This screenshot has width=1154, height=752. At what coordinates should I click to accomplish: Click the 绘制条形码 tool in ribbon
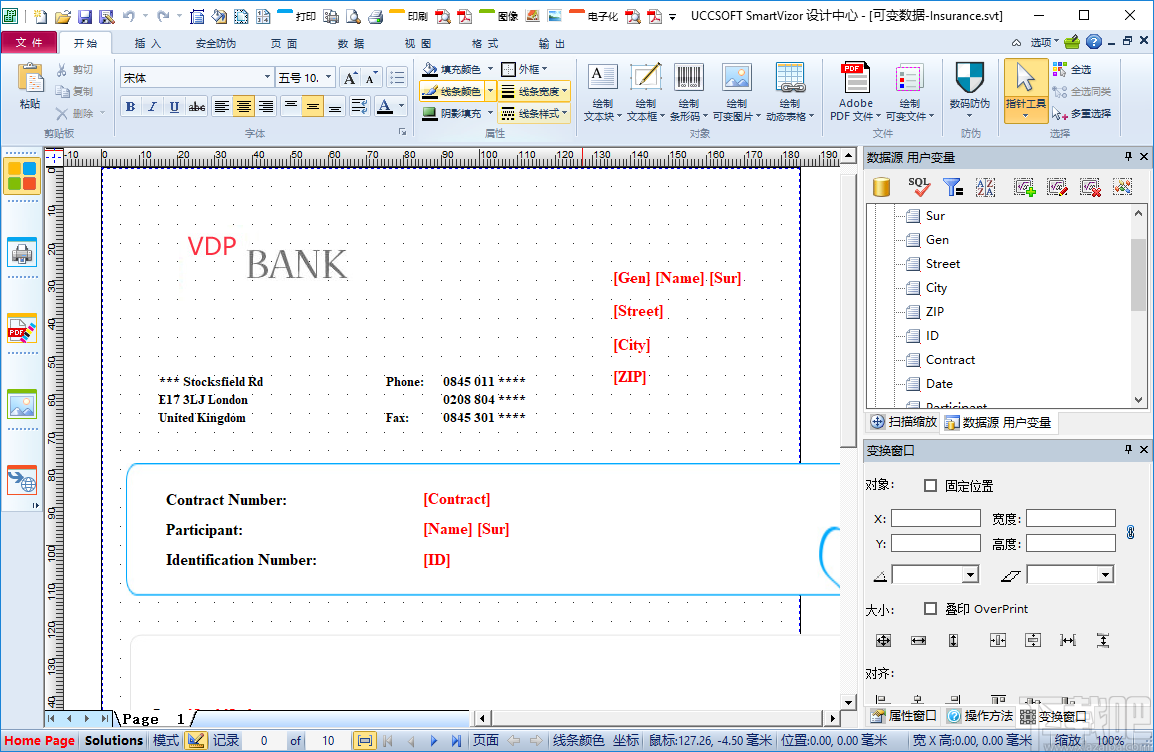pos(688,85)
